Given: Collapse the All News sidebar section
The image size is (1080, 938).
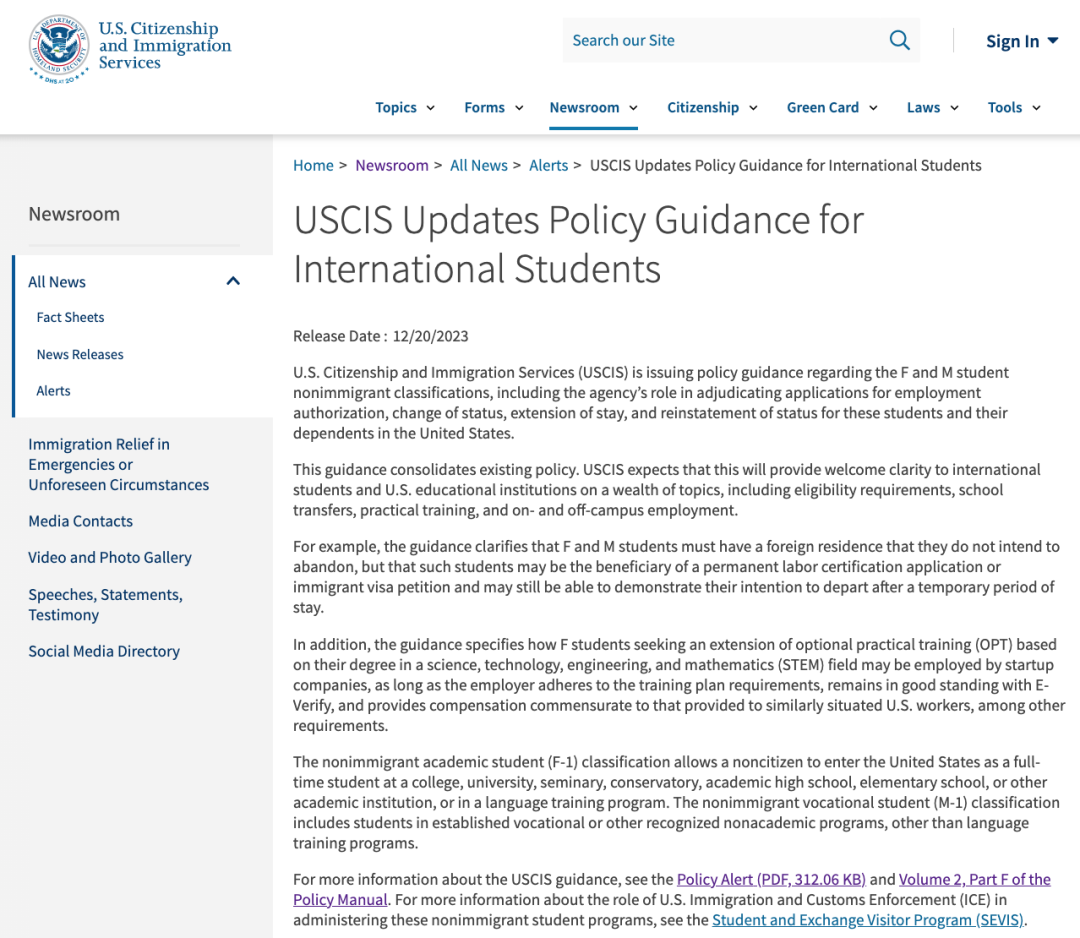Looking at the screenshot, I should click(x=233, y=281).
